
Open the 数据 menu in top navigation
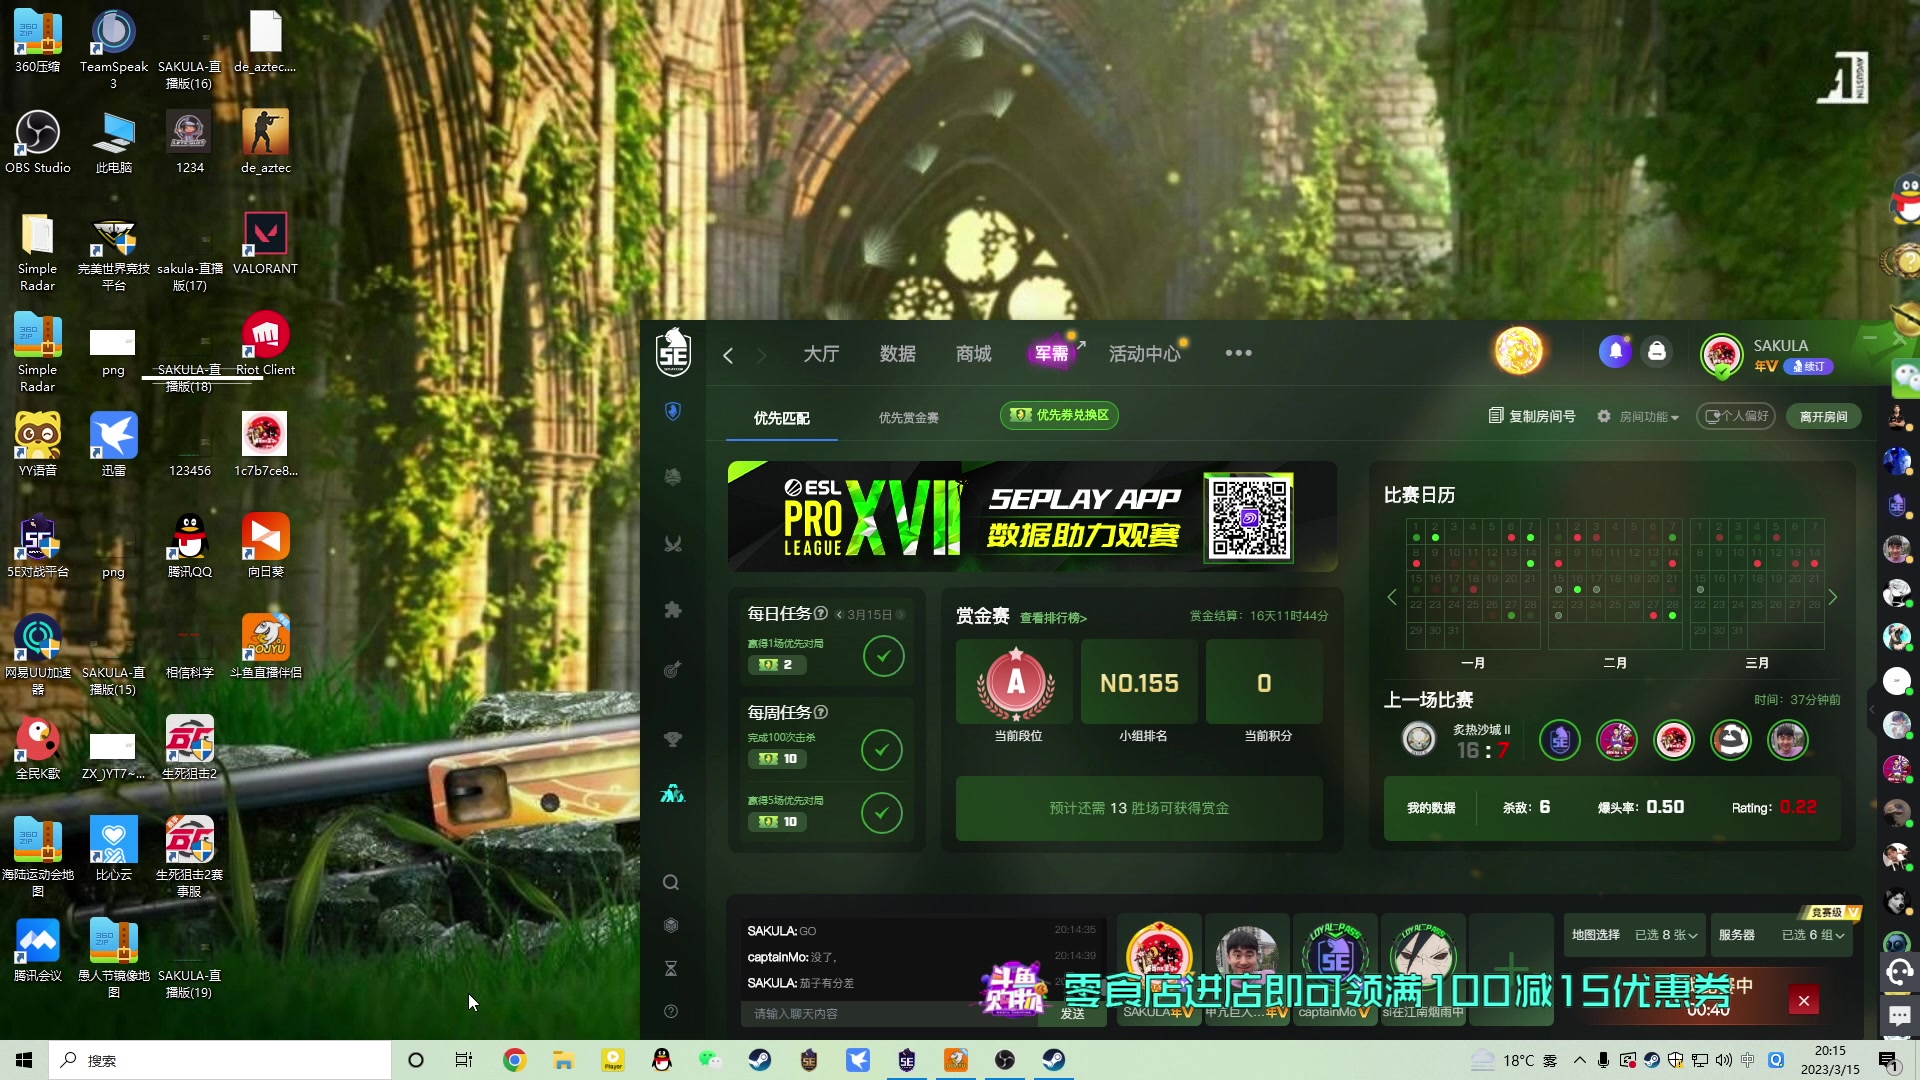pos(897,354)
